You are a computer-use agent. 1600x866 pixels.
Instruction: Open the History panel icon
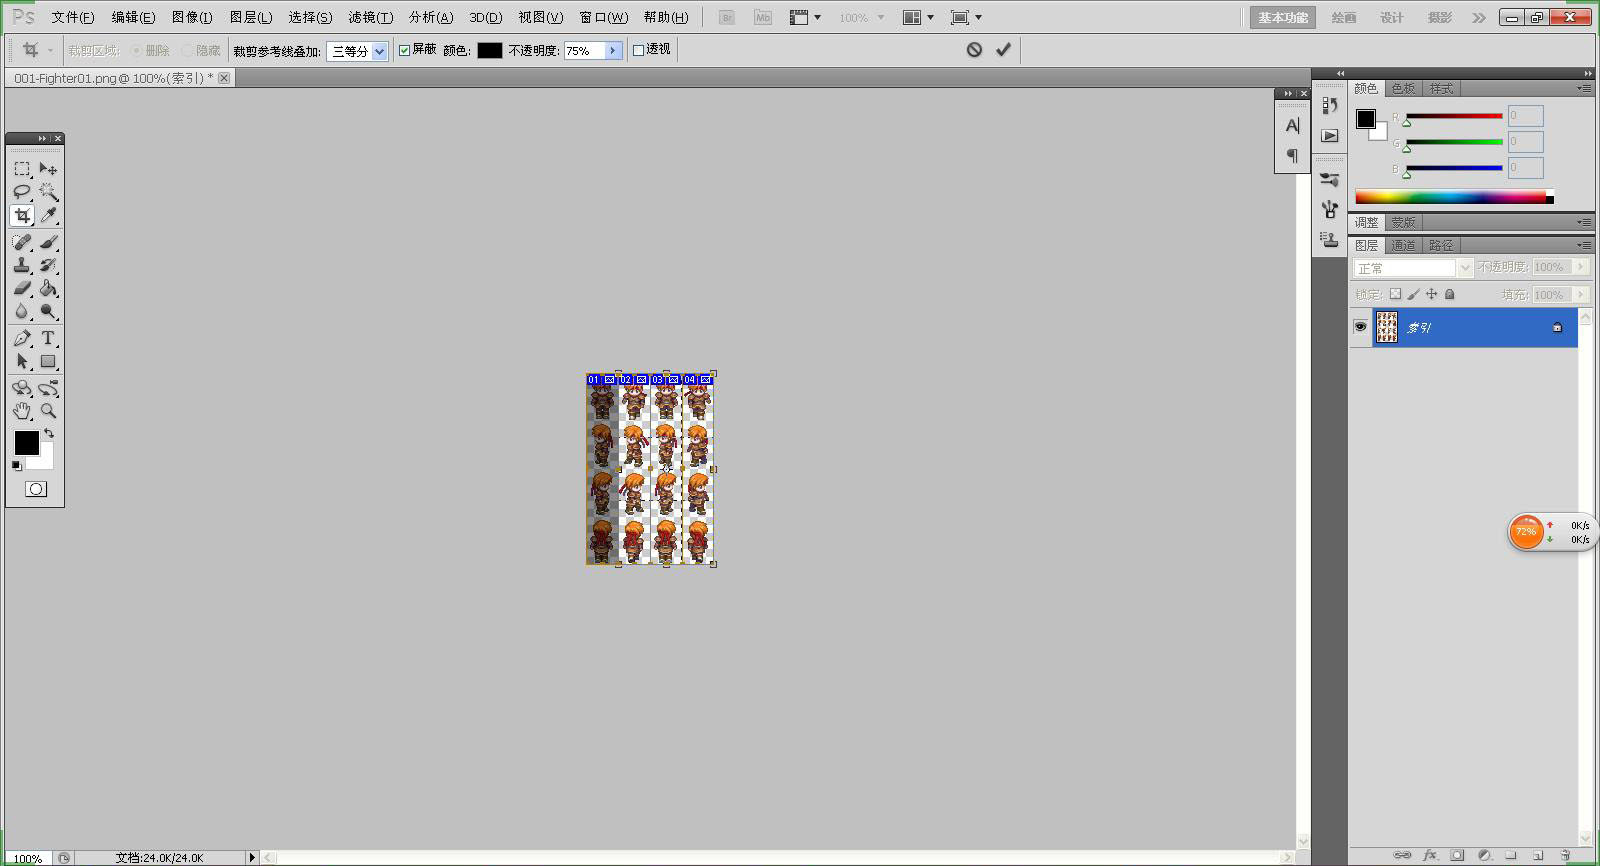pos(1329,105)
